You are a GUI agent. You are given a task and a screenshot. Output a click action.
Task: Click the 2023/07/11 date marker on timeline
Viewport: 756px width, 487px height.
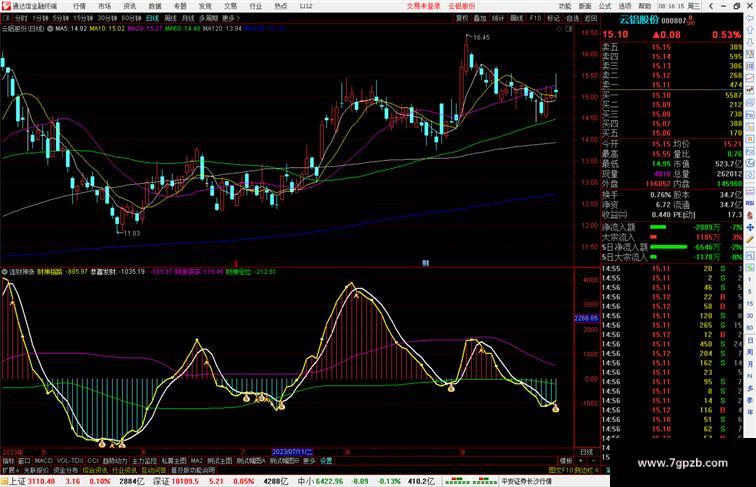point(292,452)
